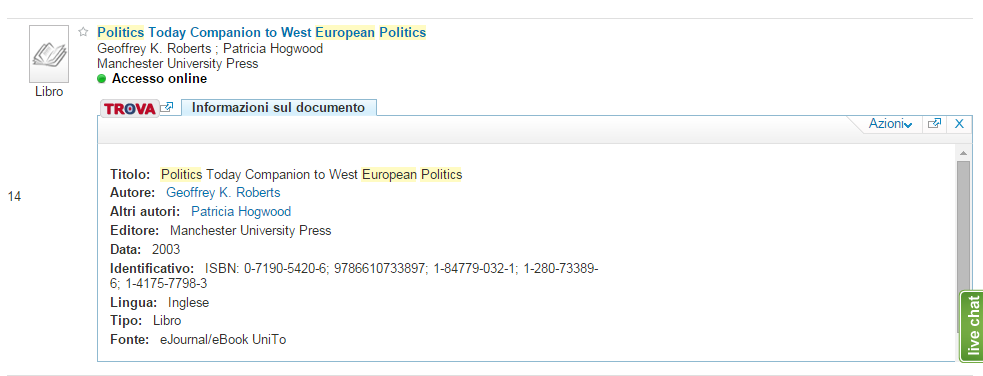Click the details panel scrollbar thumb
This screenshot has width=983, height=376.
click(x=963, y=226)
